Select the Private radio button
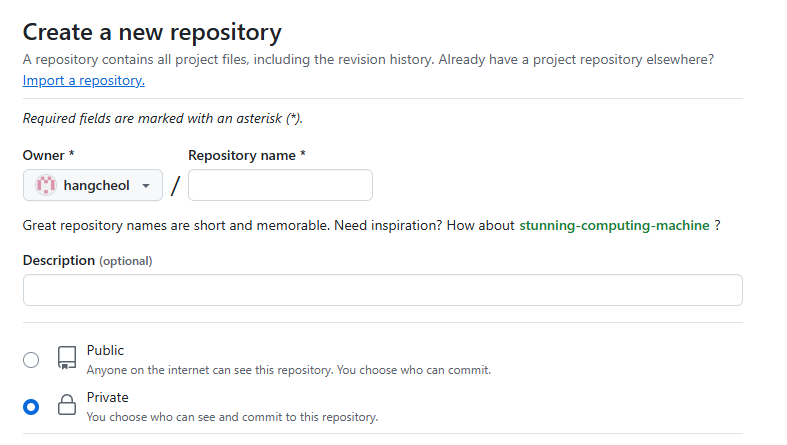787x445 pixels. (31, 406)
